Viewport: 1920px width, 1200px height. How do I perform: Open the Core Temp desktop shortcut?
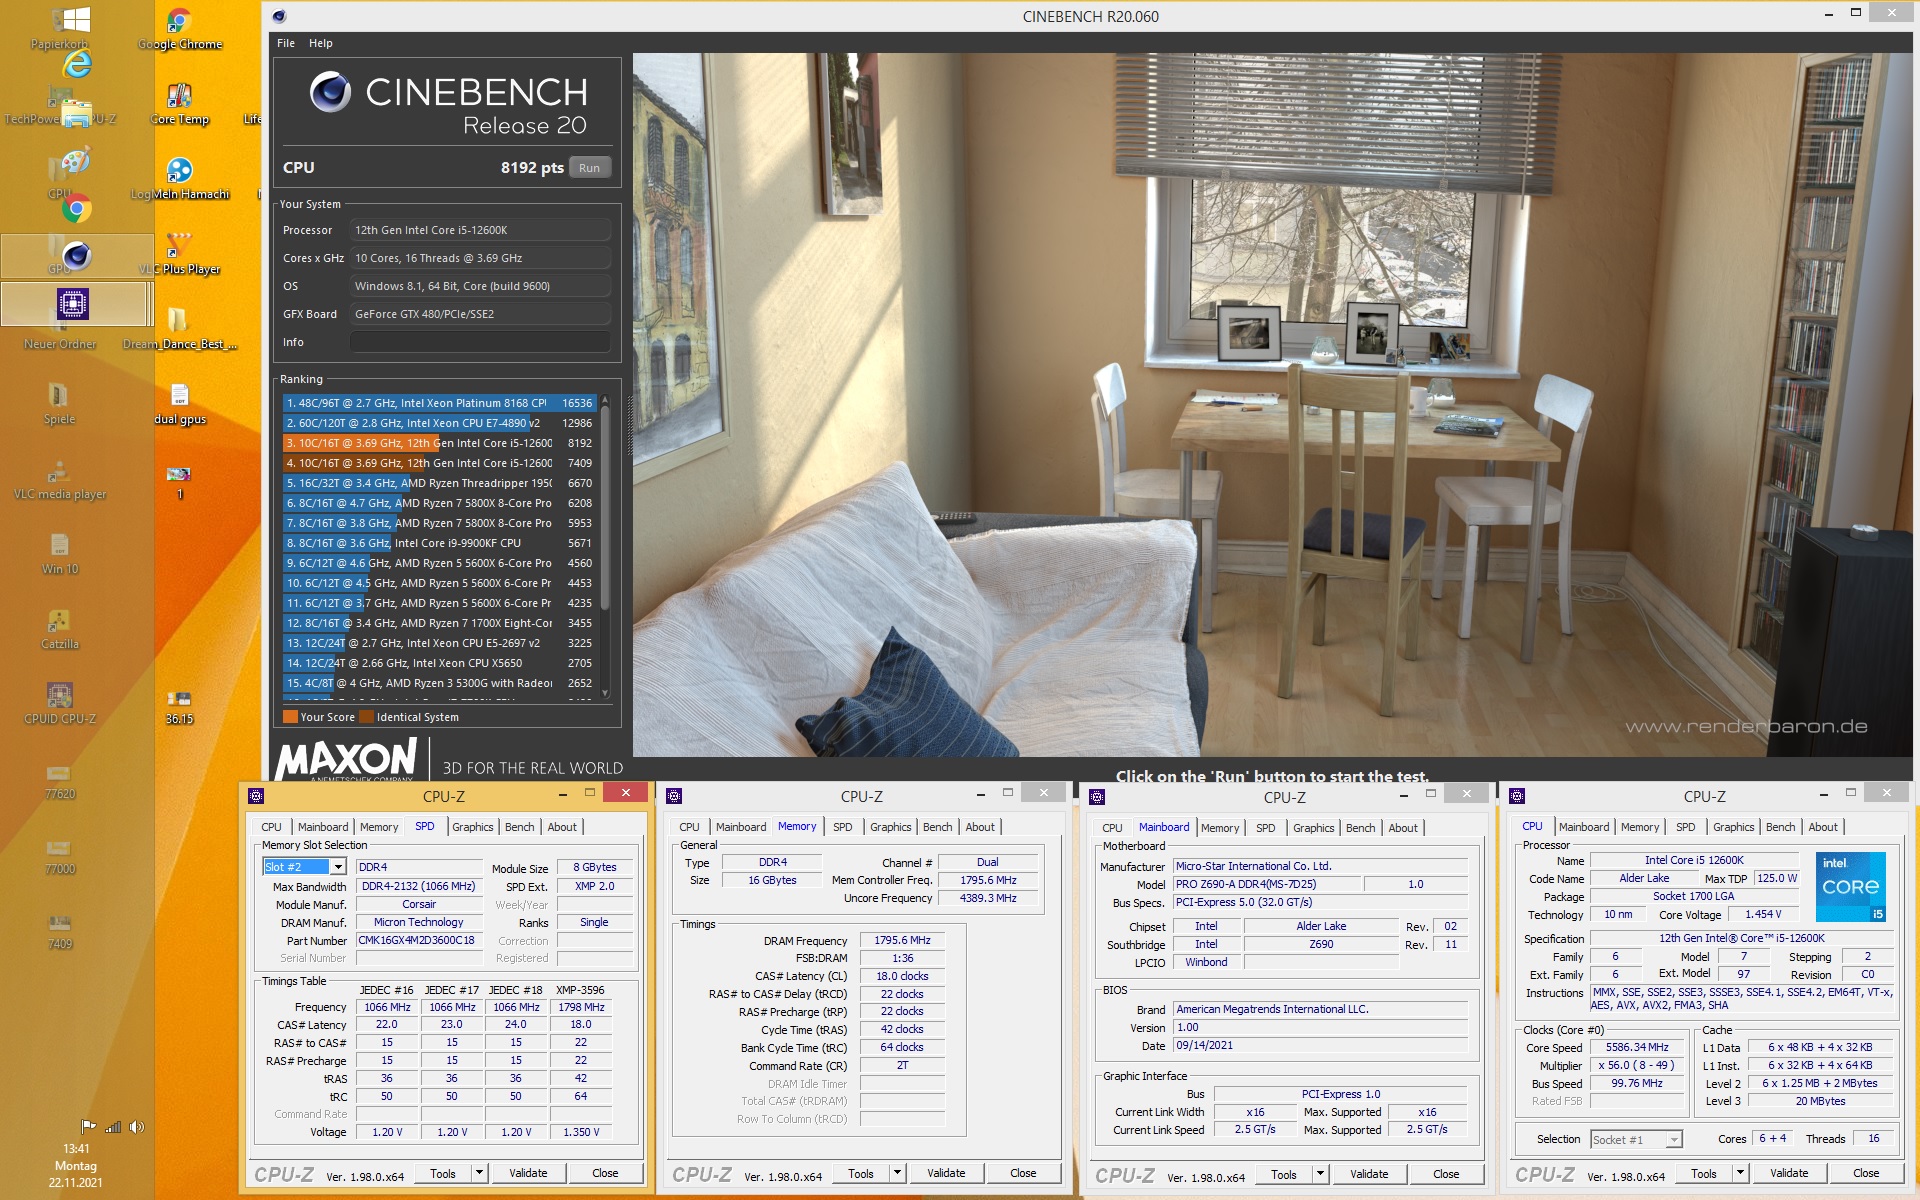pos(180,104)
